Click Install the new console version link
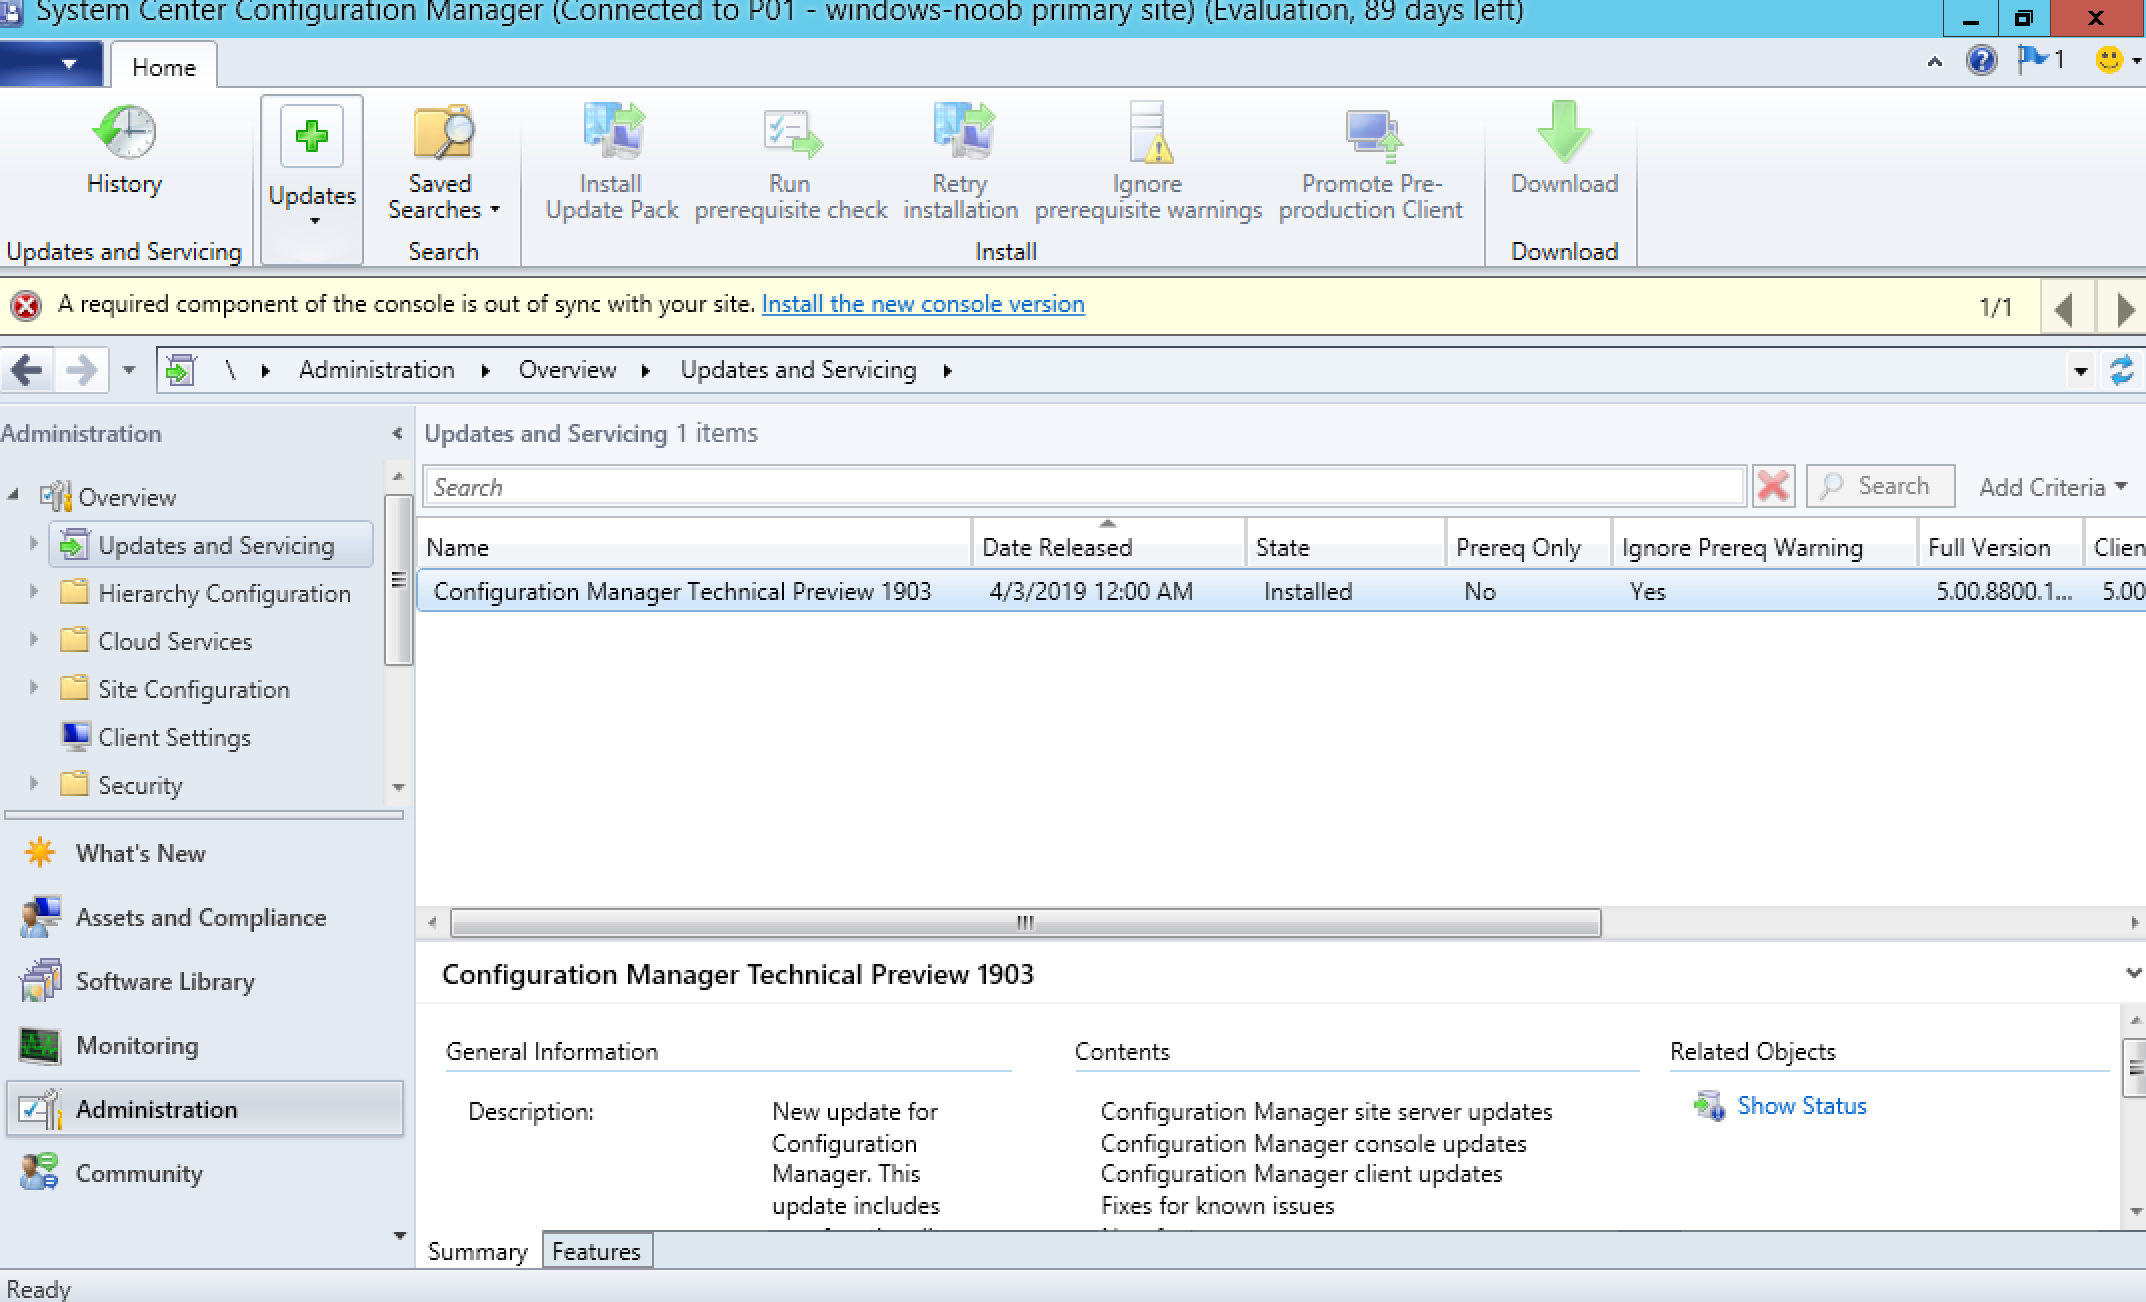Image resolution: width=2146 pixels, height=1302 pixels. tap(923, 304)
